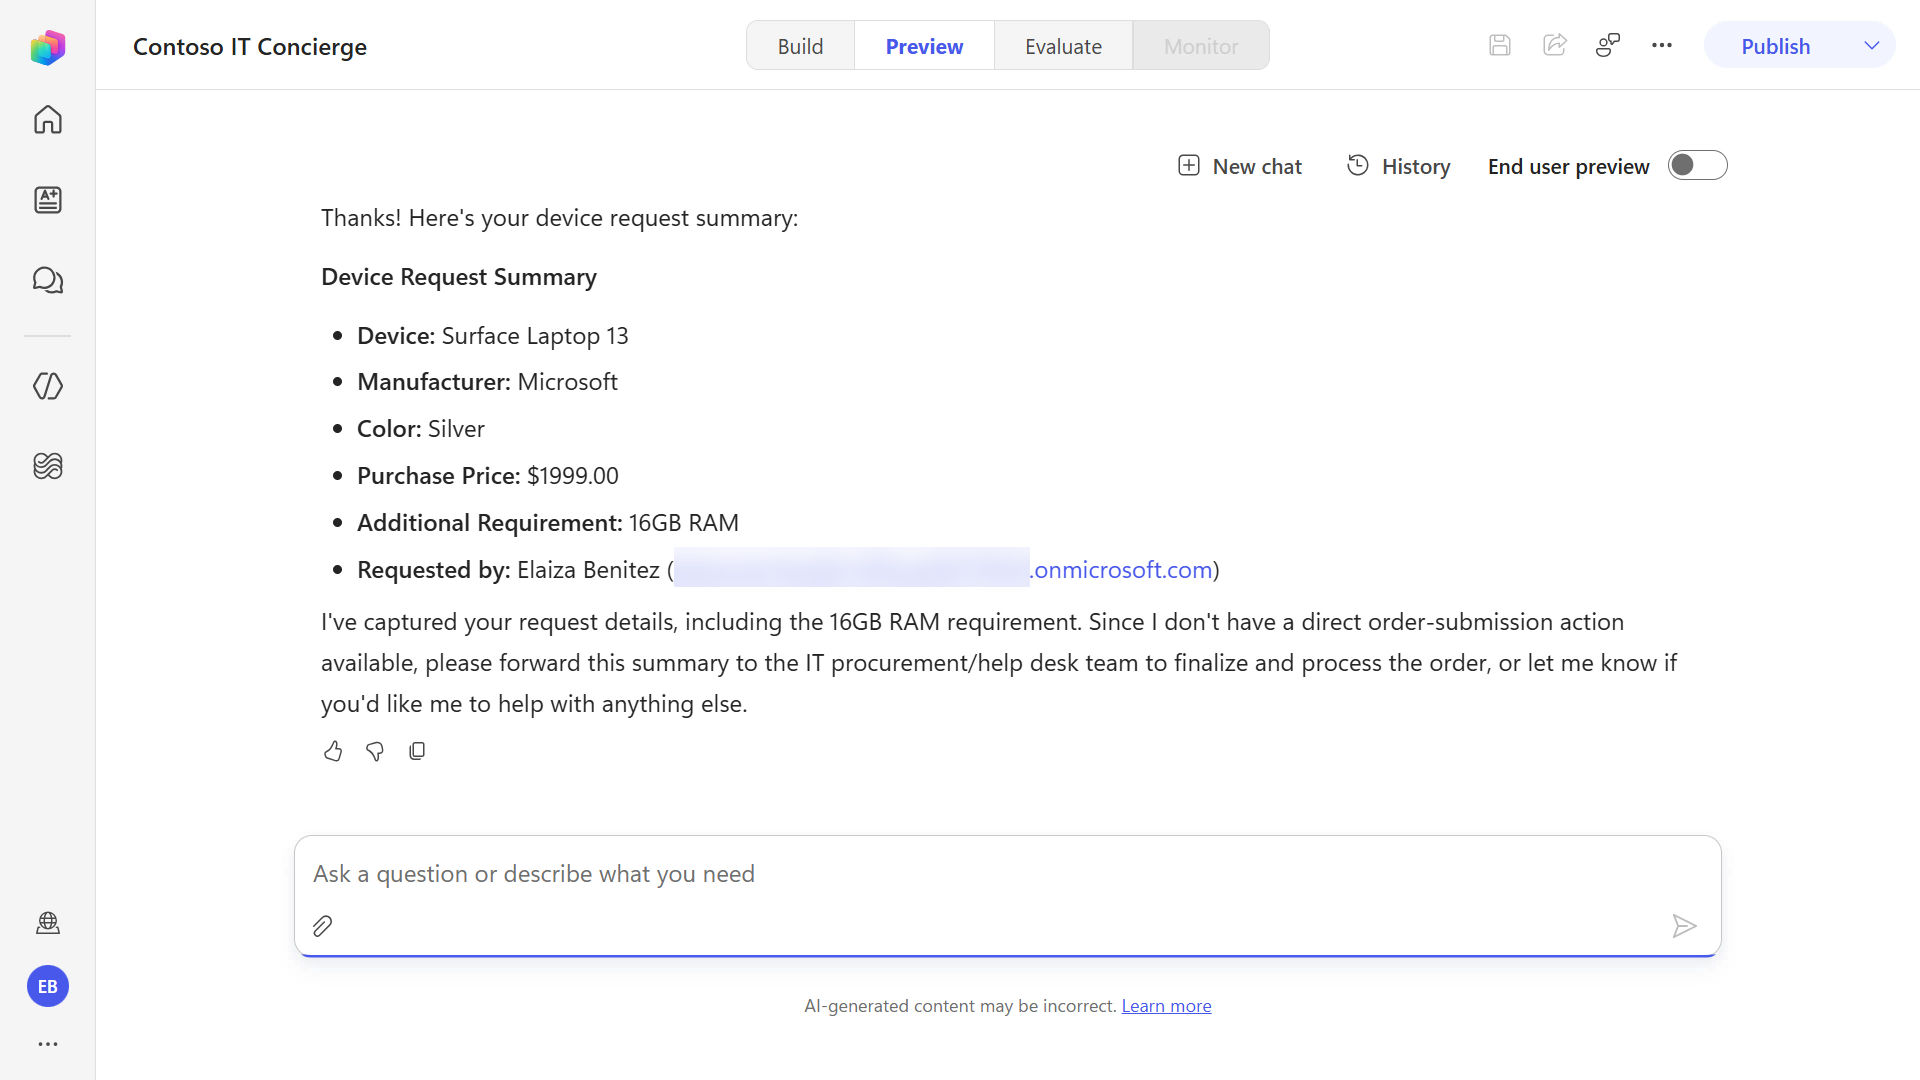Open the wave pattern icon in sidebar
Screen dimensions: 1920x1080
[47, 466]
